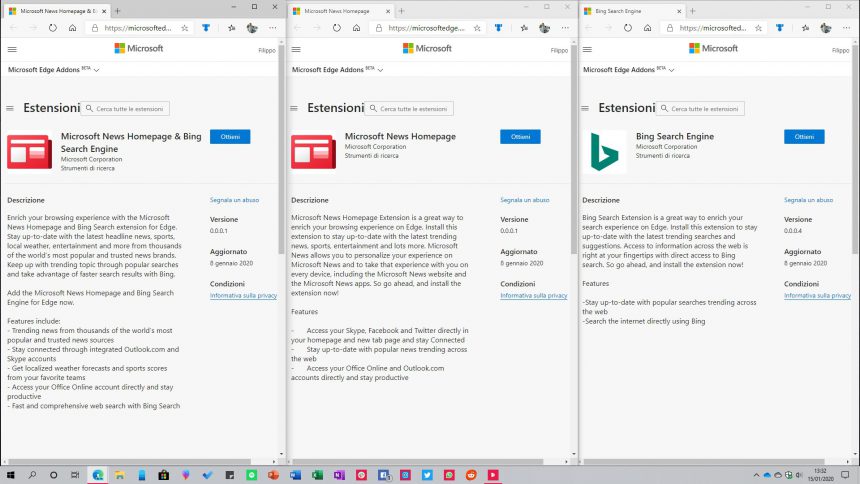
Task: Open Estensioni side menu in left window
Action: [10, 109]
